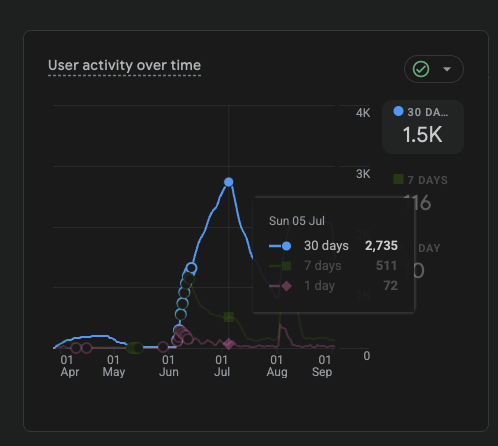Click the 2,735 value in tooltip

[x=381, y=246]
